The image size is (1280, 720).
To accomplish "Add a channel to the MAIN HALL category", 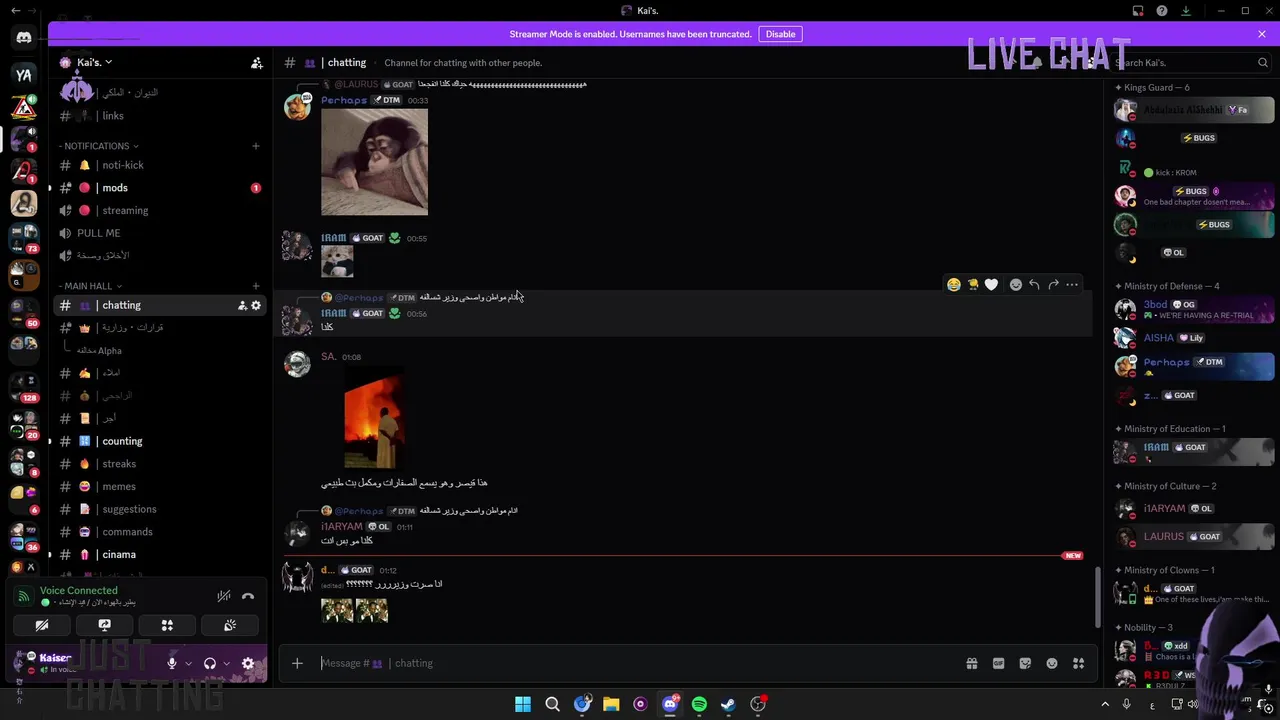I will coord(255,286).
